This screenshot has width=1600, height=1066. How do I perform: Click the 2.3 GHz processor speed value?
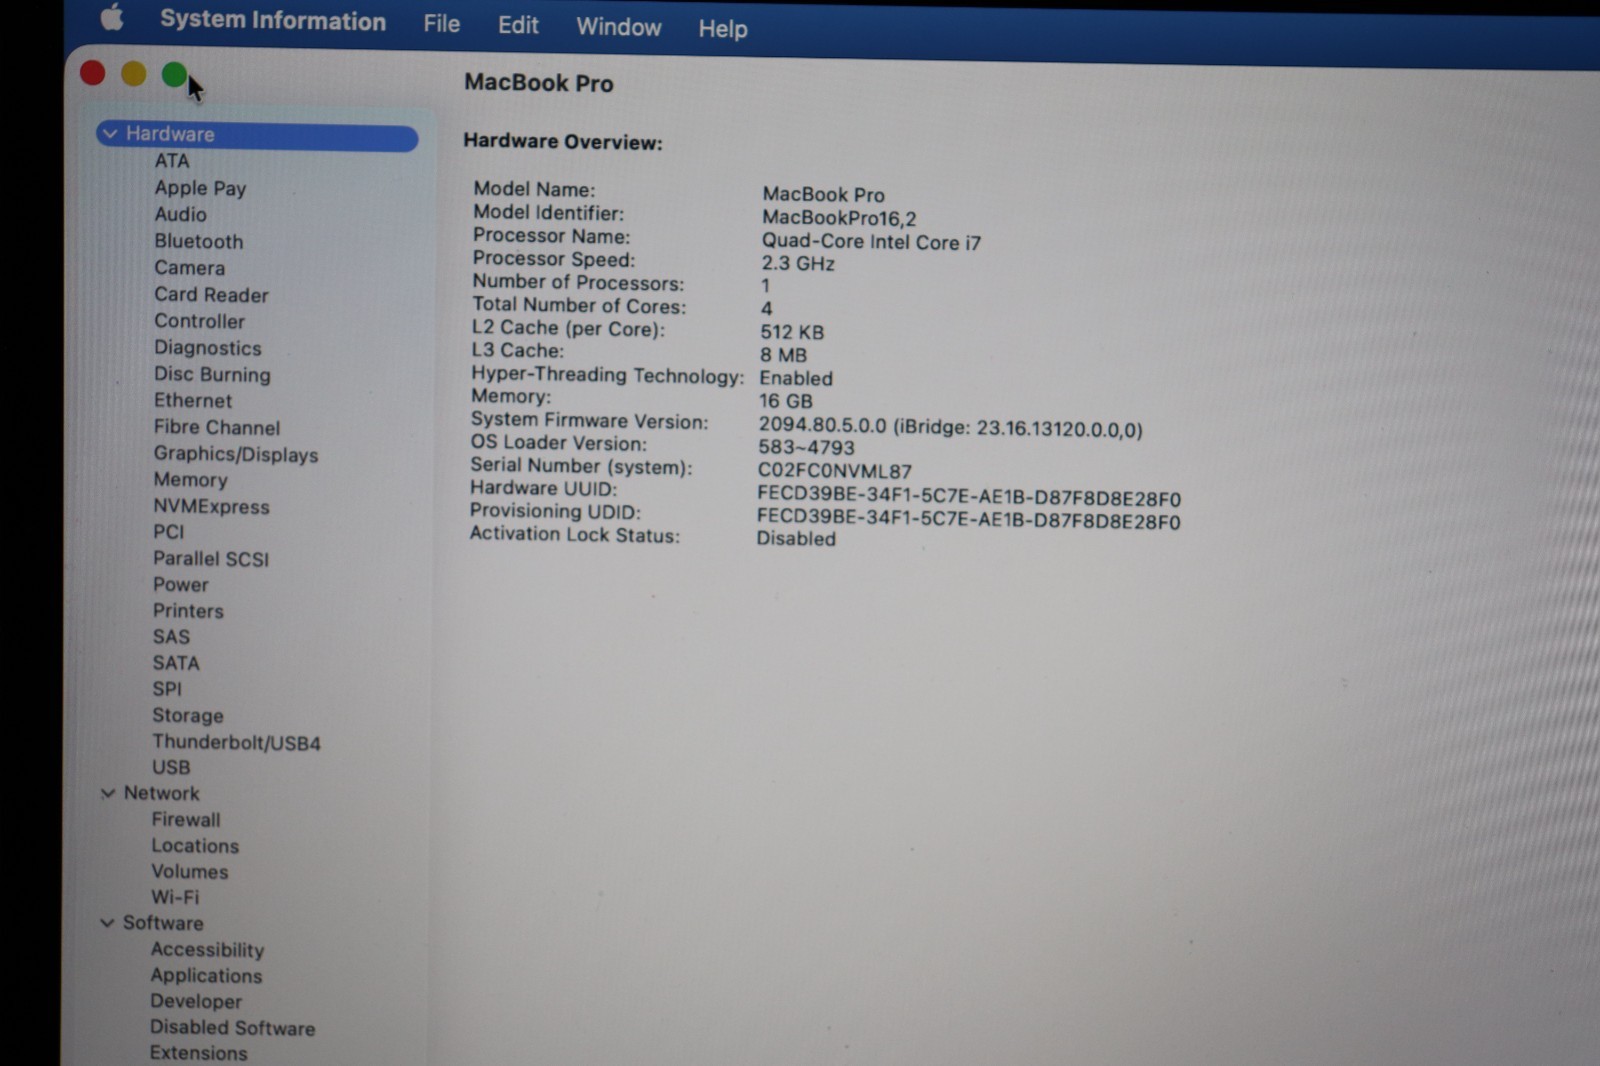[798, 264]
